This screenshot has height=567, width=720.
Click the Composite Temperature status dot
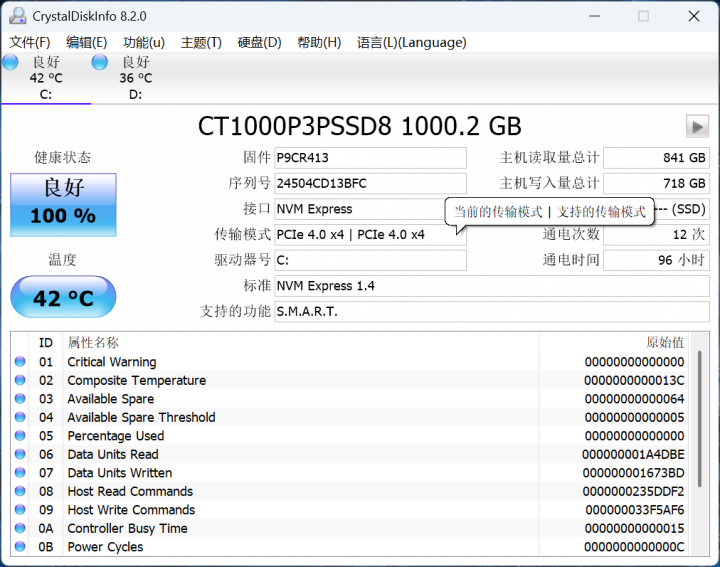click(x=20, y=381)
